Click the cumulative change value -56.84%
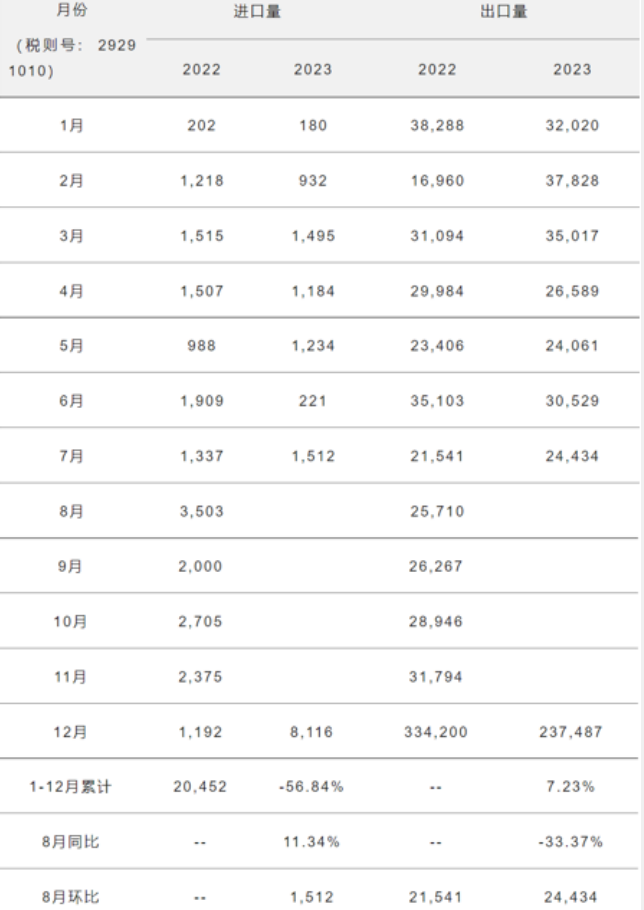 312,786
